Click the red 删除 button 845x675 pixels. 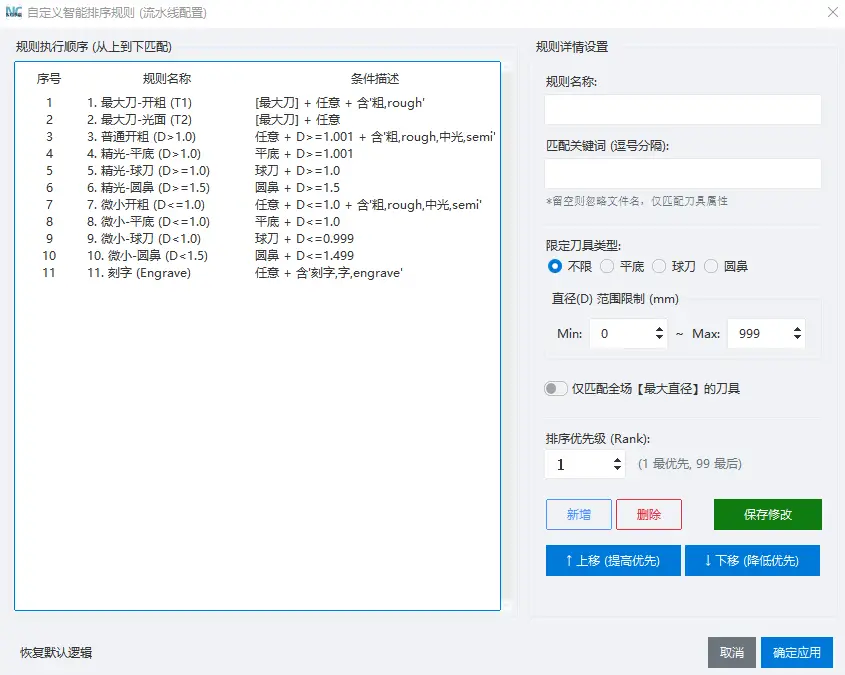click(648, 514)
